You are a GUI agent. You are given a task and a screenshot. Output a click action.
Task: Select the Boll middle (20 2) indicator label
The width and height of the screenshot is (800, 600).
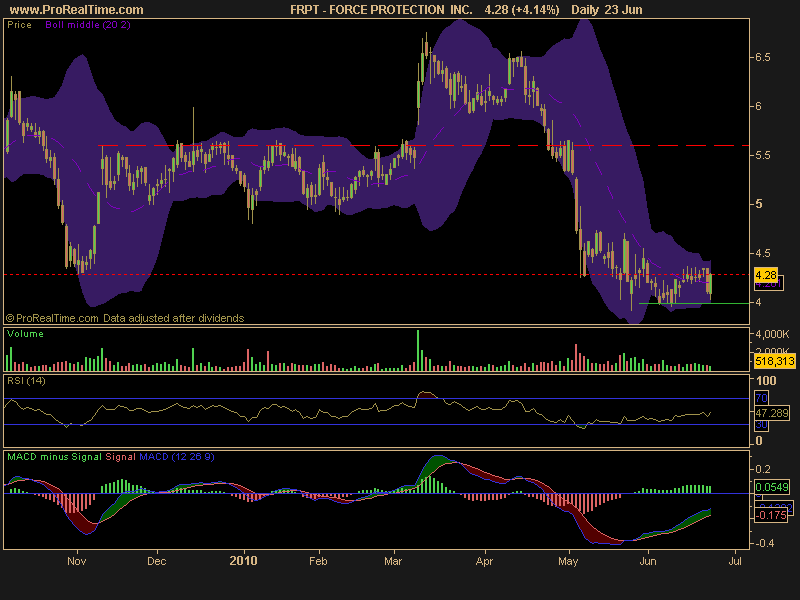tap(88, 24)
